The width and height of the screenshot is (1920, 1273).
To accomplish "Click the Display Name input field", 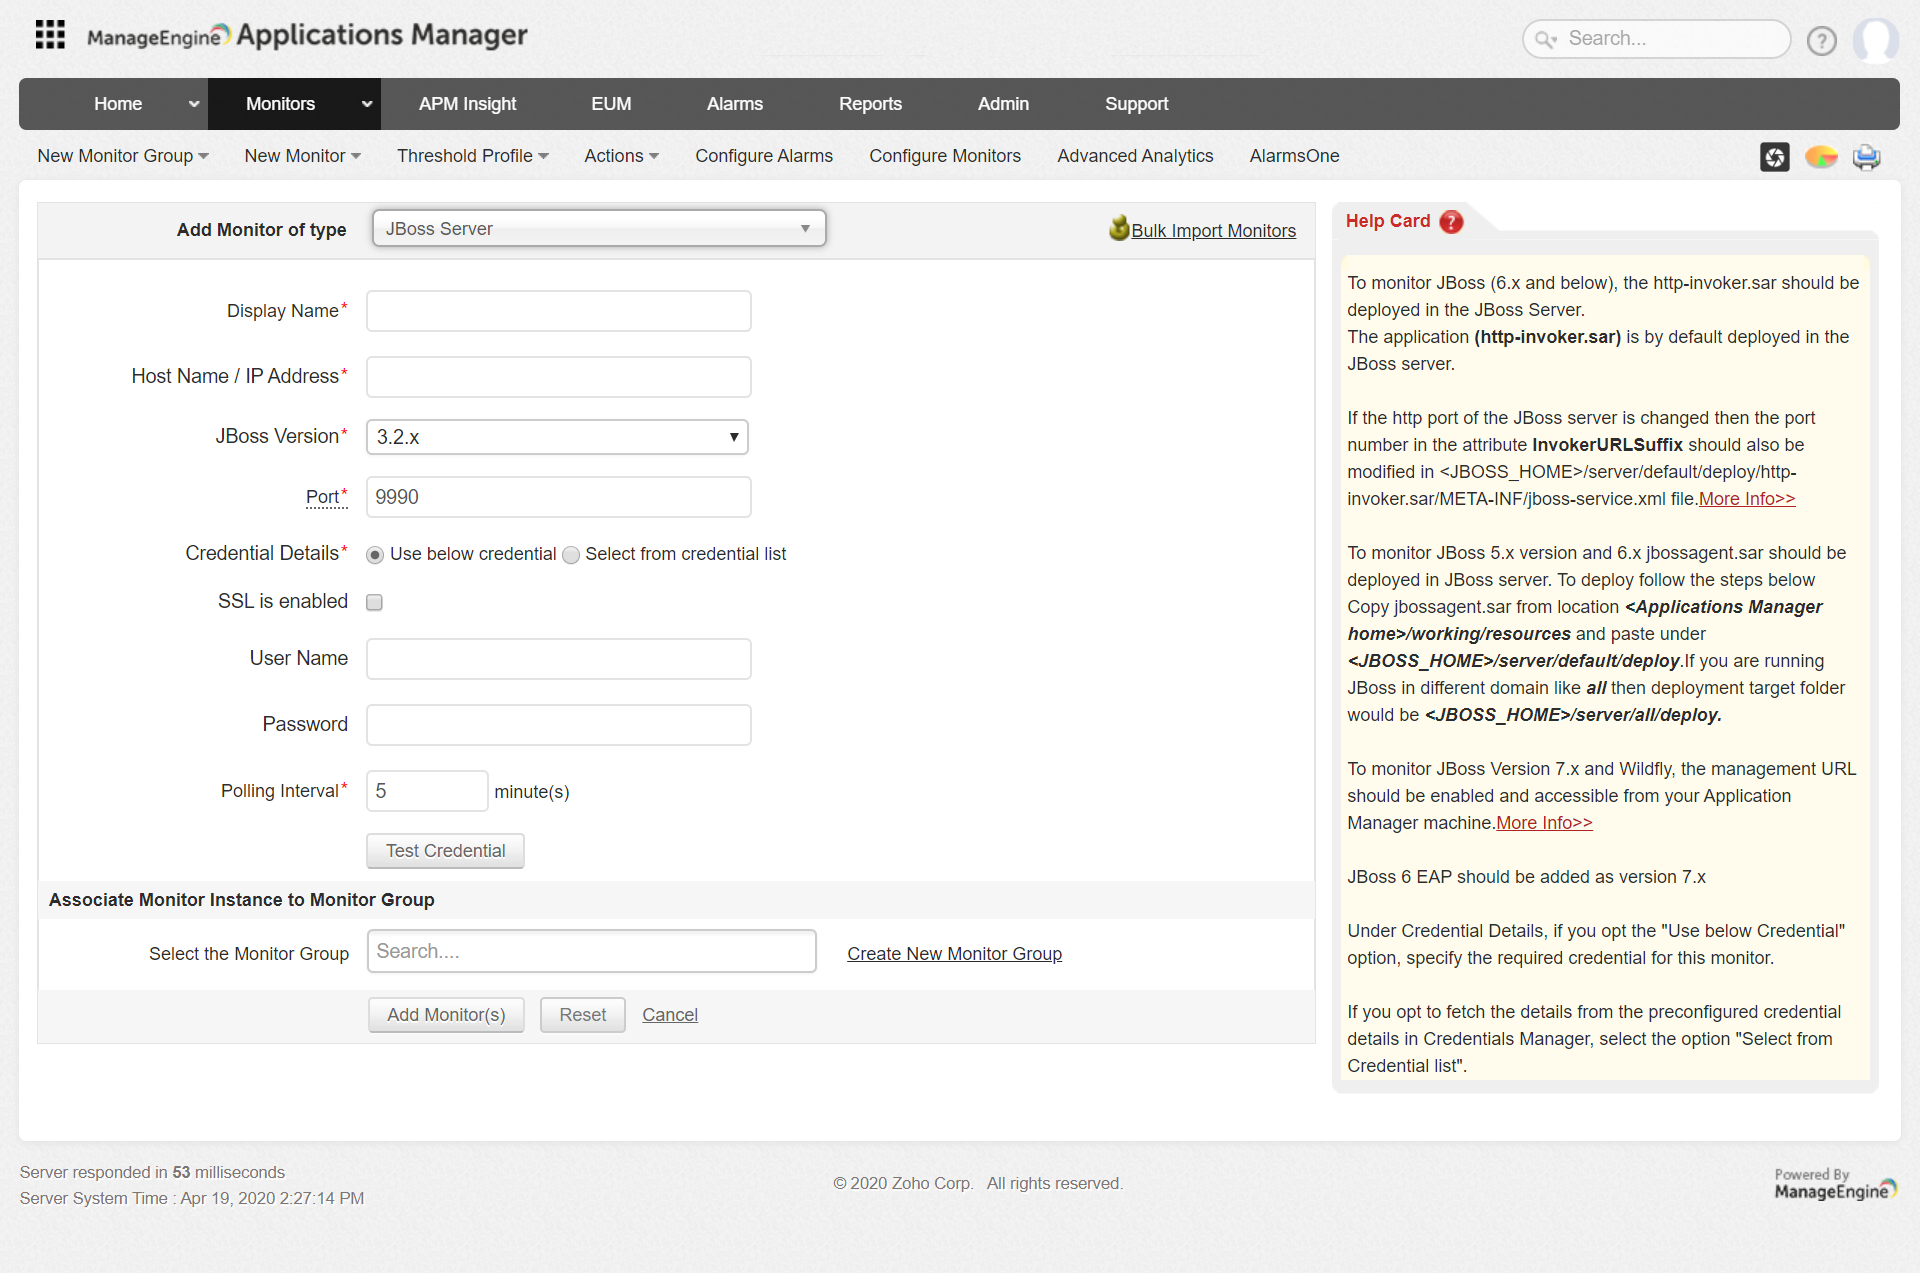I will click(558, 311).
